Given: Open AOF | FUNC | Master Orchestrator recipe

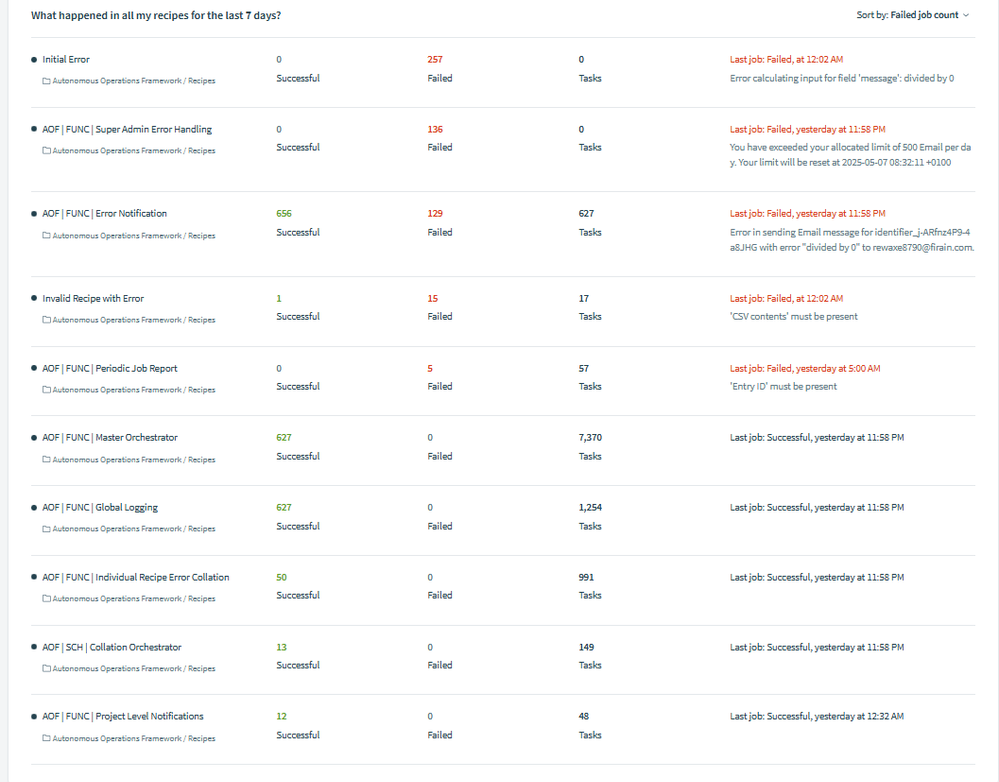Looking at the screenshot, I should [x=110, y=438].
